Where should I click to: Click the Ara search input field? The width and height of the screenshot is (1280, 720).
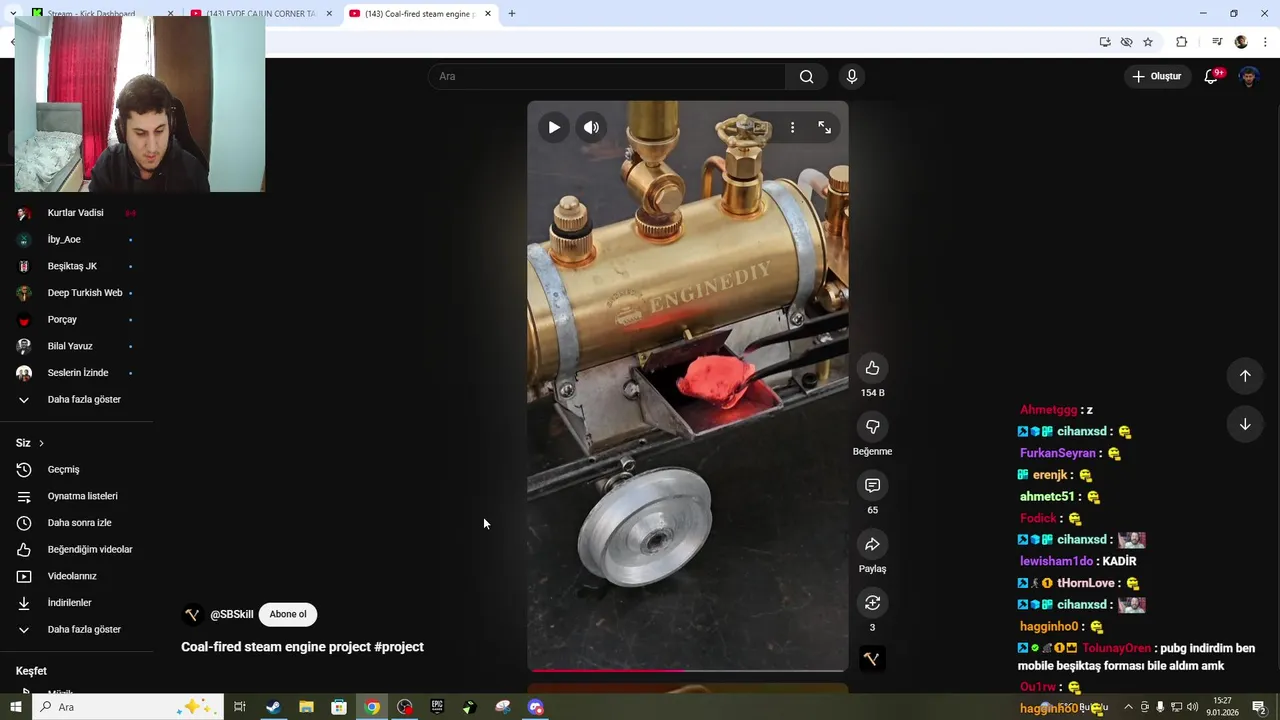(607, 76)
